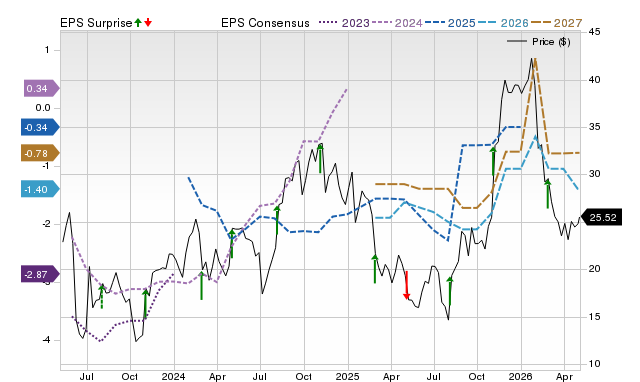
Task: Click the 45 label on the price axis
Action: tap(594, 32)
